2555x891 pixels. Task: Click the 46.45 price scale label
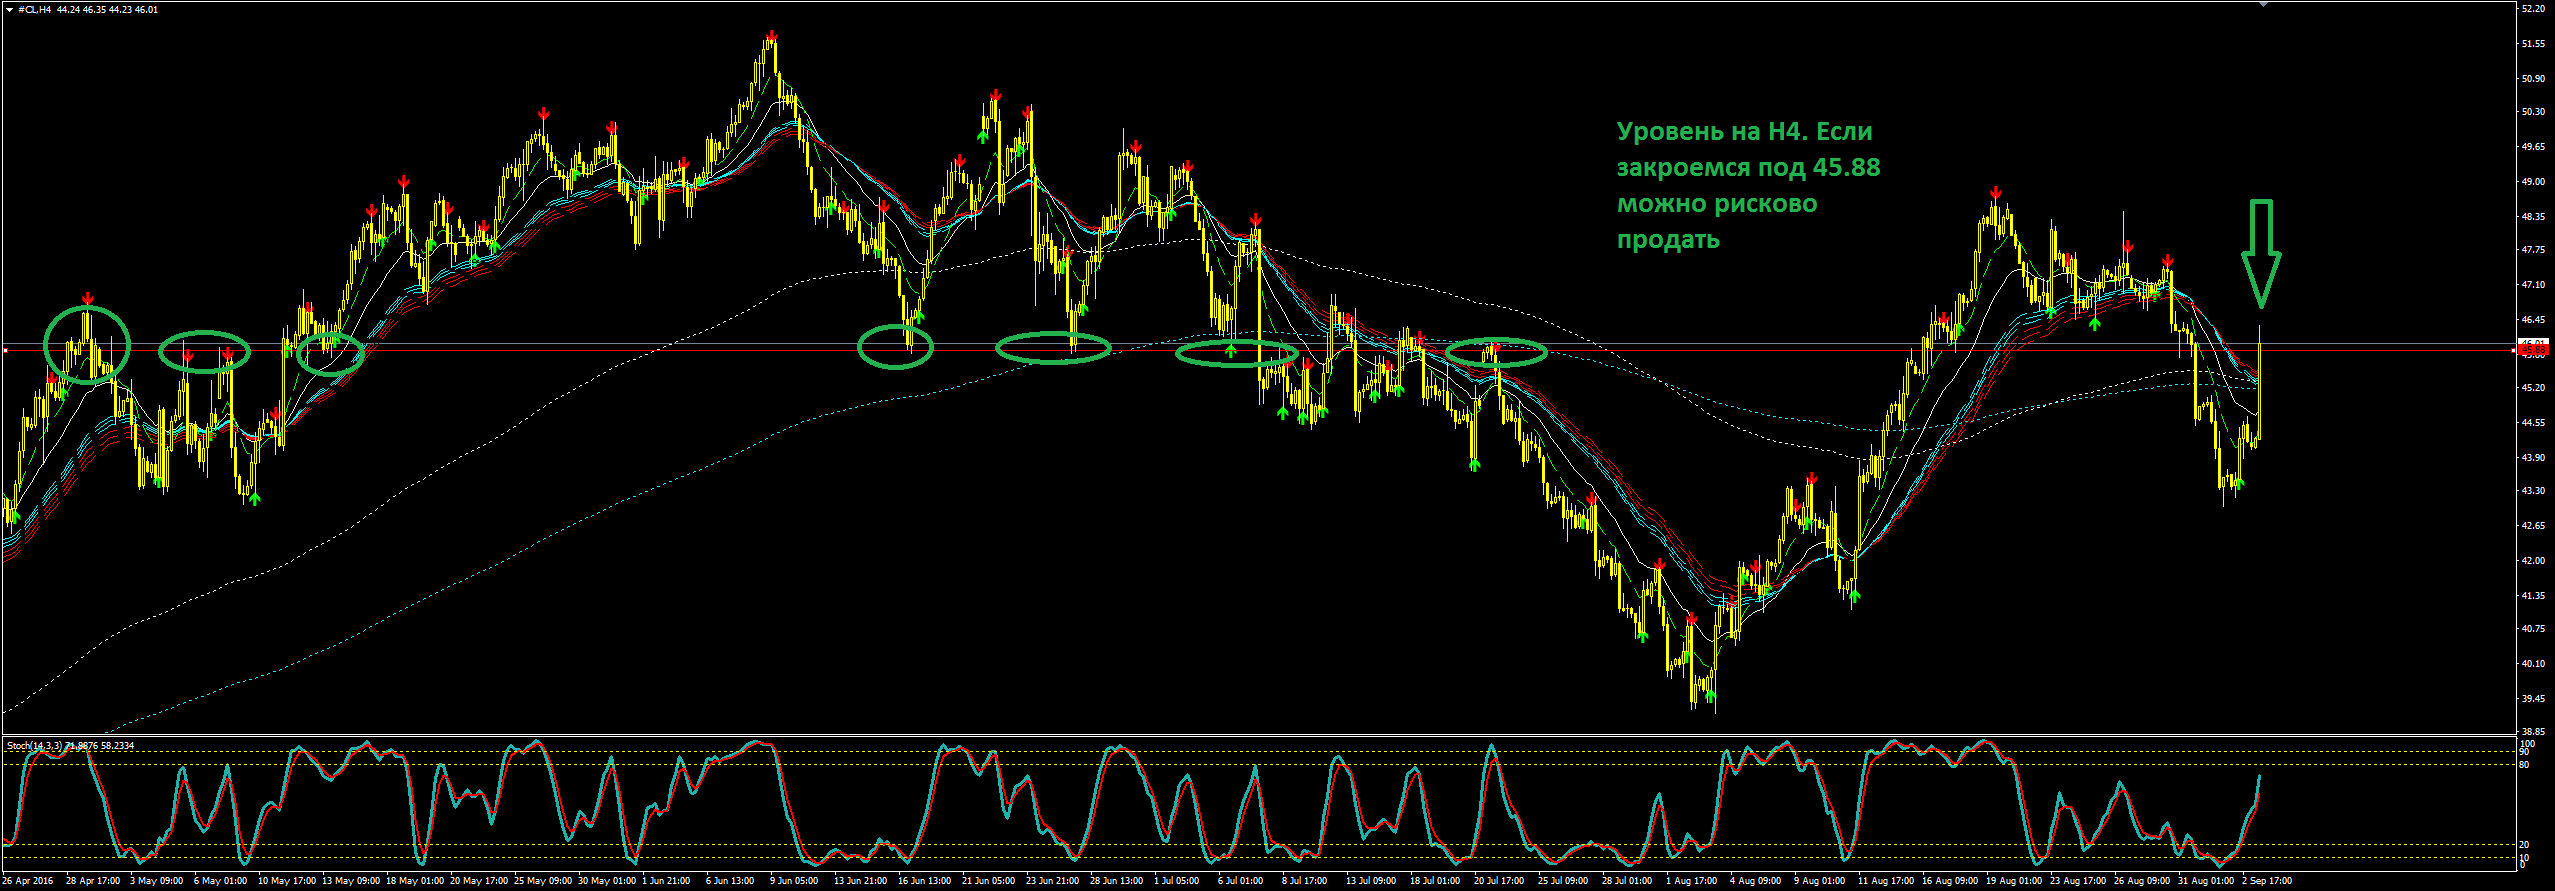(2532, 320)
